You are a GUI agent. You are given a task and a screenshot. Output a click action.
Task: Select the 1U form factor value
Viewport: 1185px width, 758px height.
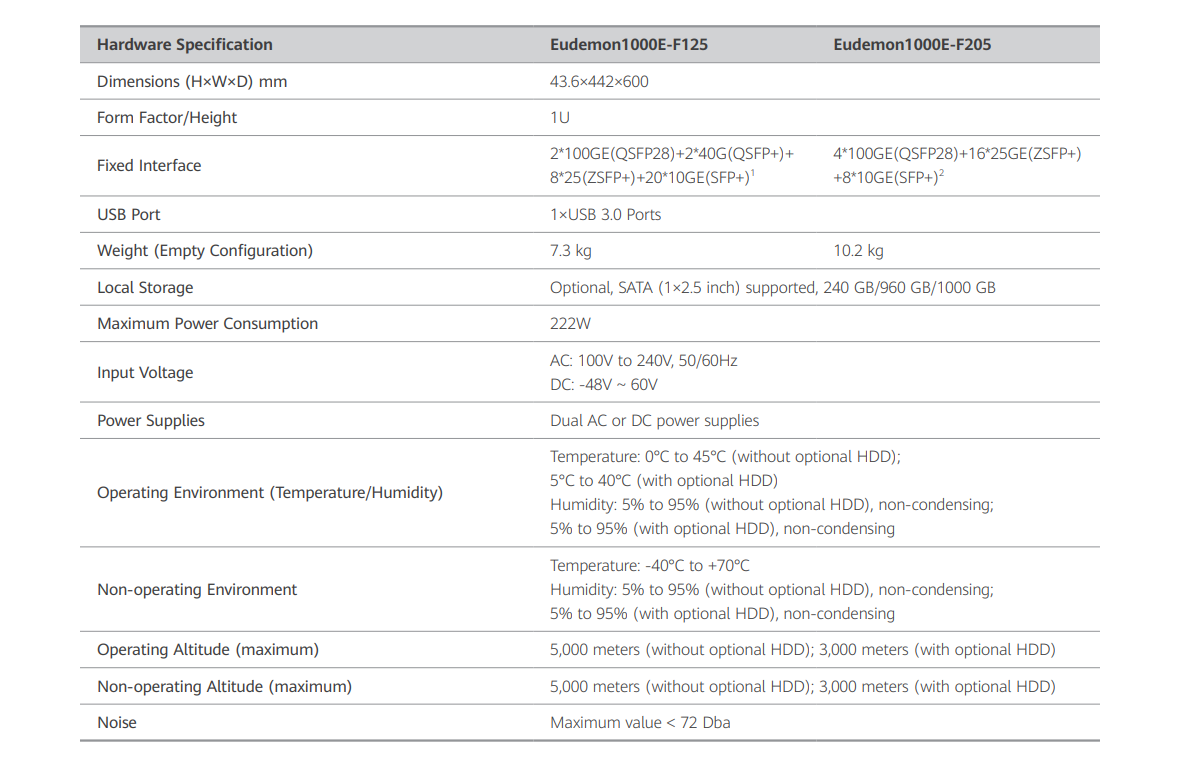pos(560,118)
